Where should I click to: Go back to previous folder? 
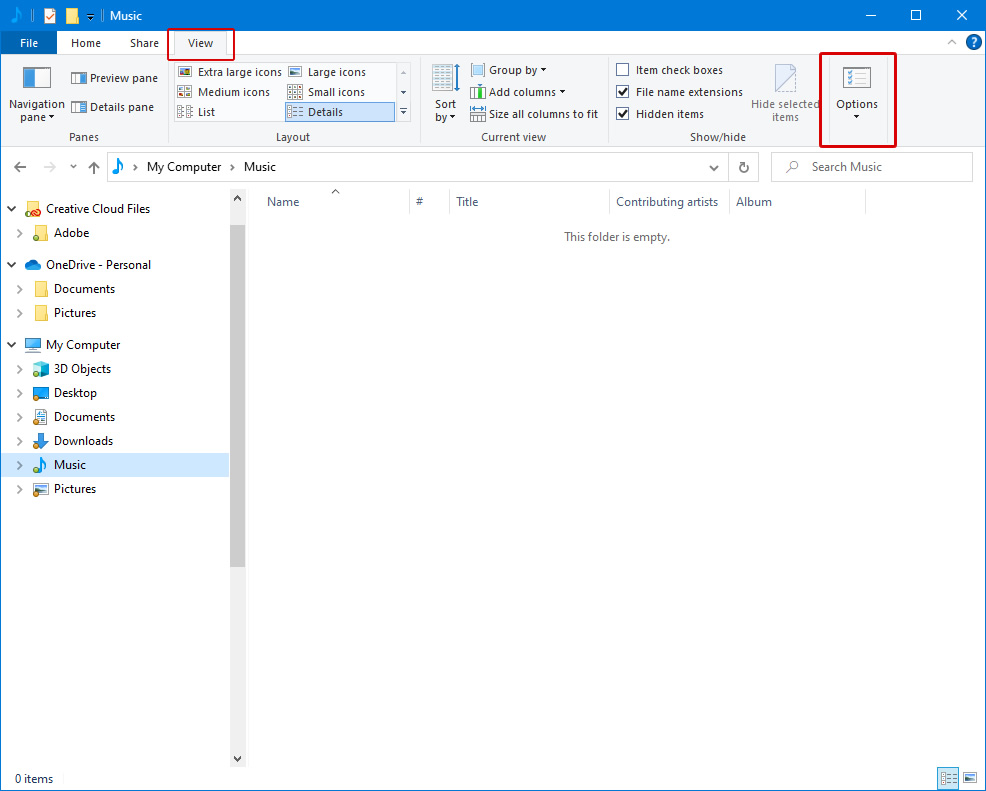pyautogui.click(x=20, y=167)
